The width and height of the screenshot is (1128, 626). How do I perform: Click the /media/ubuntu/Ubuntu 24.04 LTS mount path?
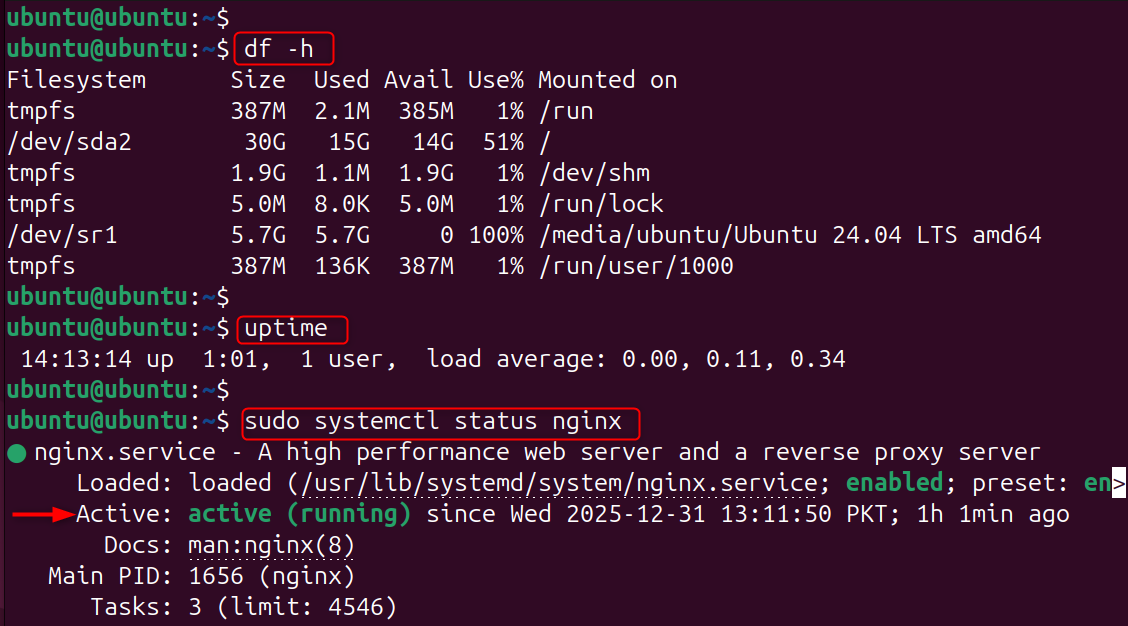click(789, 235)
